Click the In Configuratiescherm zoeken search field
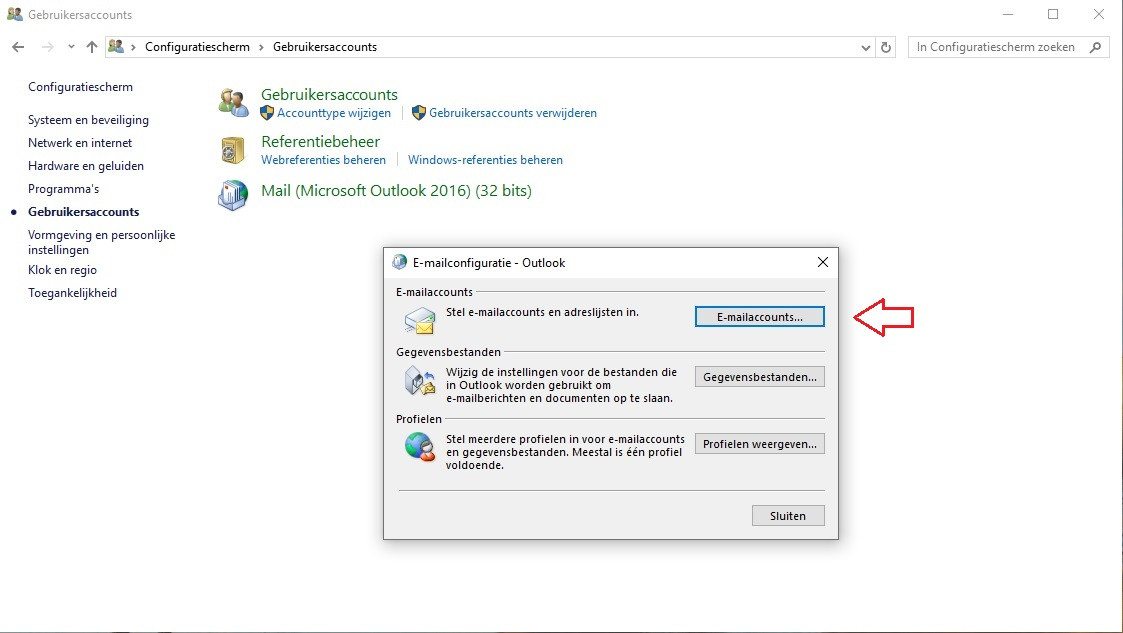 tap(1008, 47)
